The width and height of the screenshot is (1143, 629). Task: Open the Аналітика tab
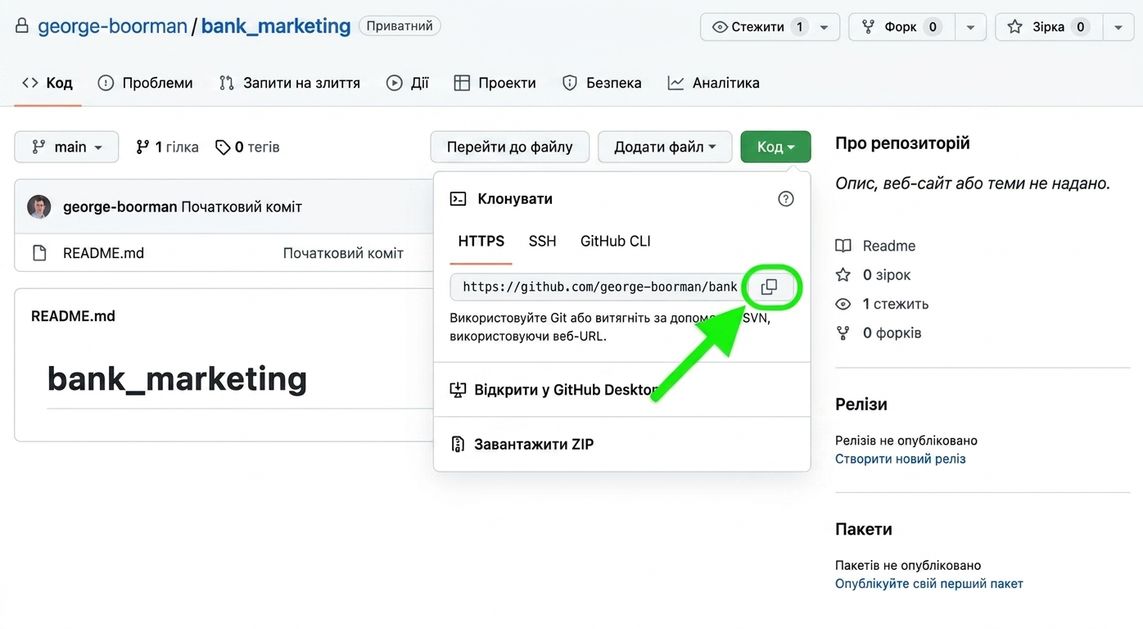click(x=714, y=83)
